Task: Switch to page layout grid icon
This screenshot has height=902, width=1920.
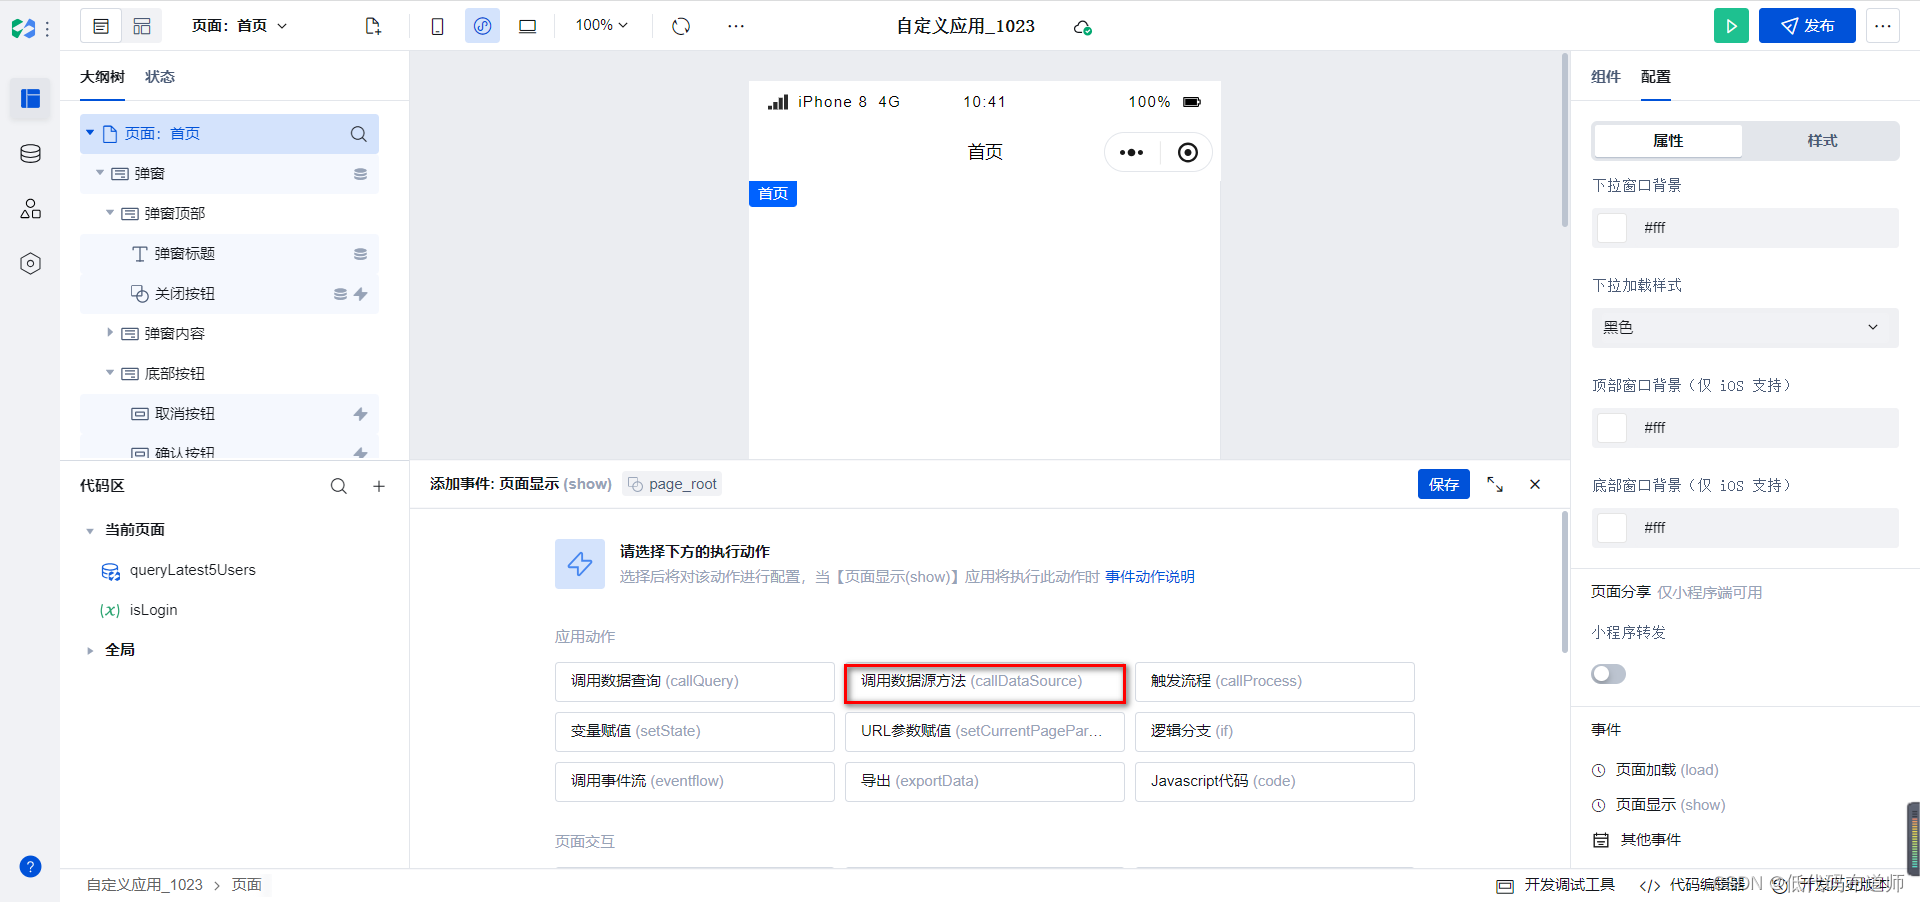Action: (142, 26)
